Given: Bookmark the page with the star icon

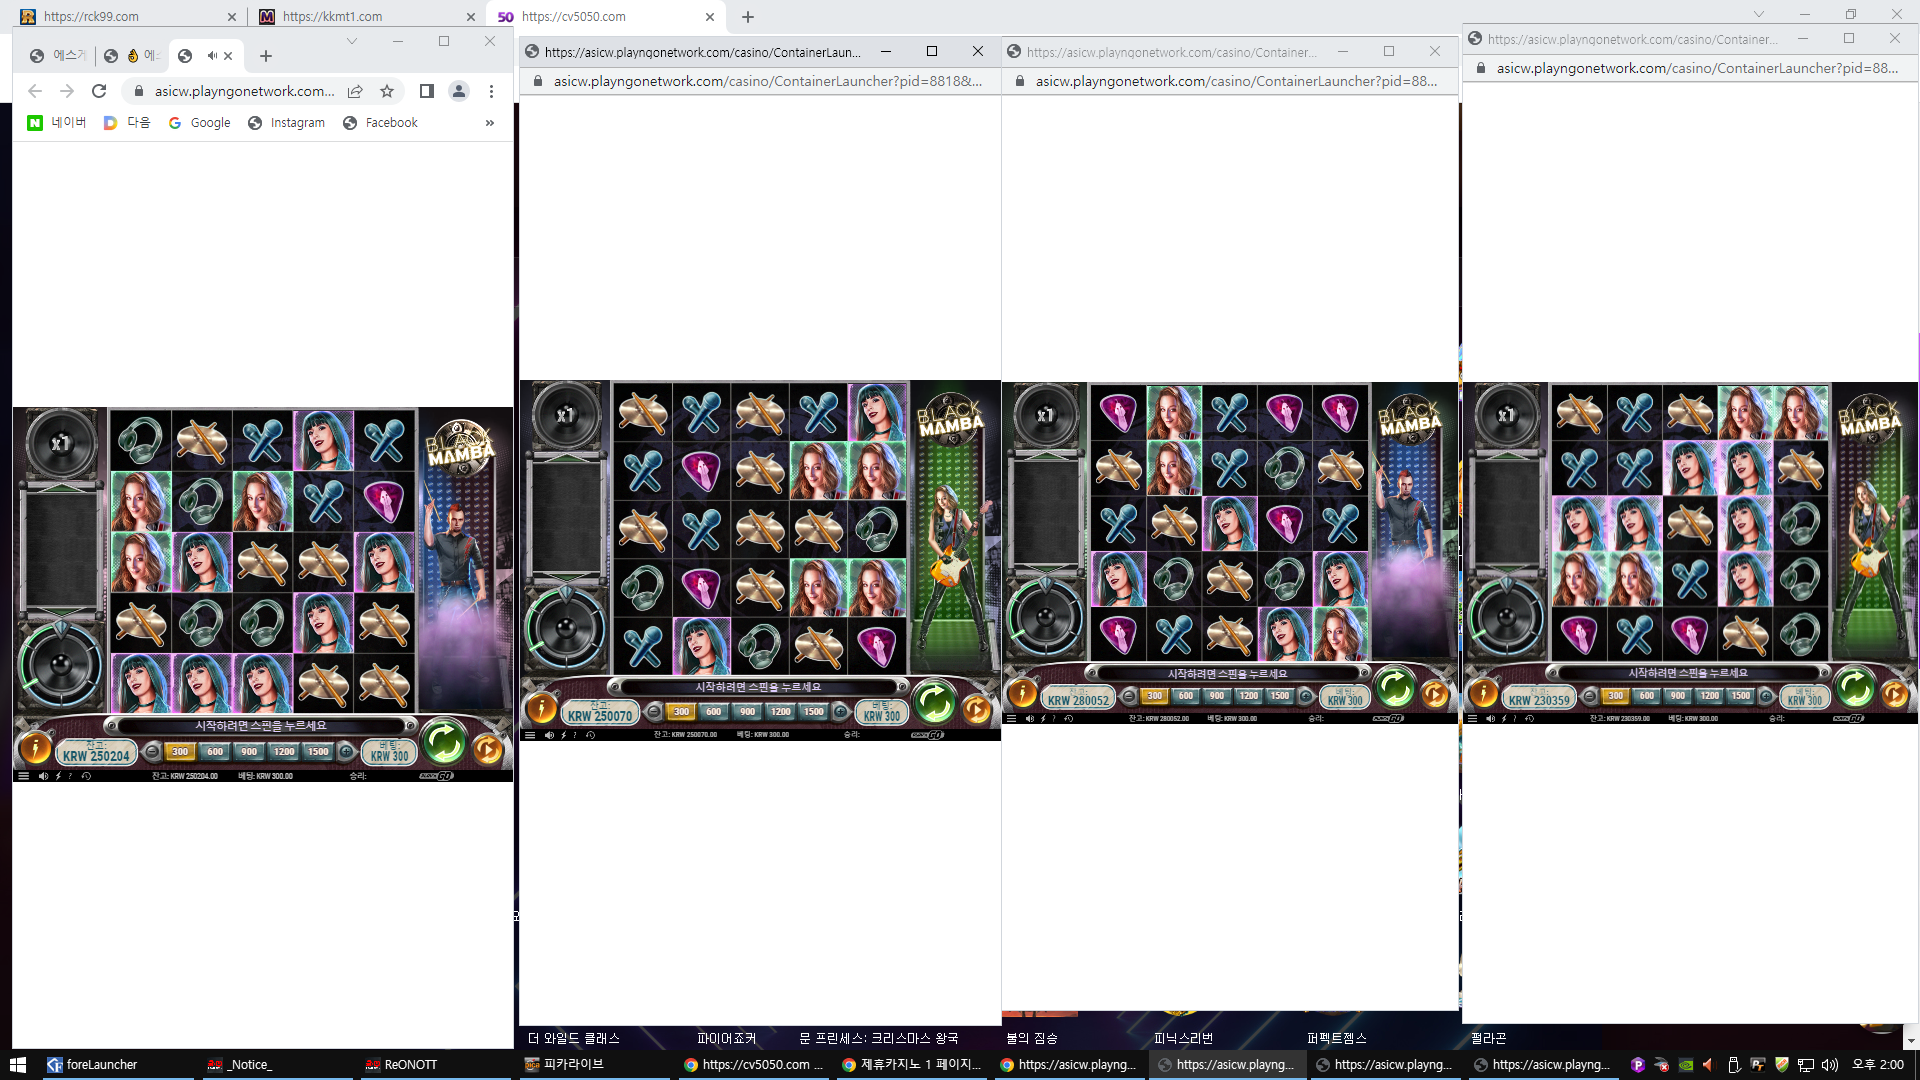Looking at the screenshot, I should (x=387, y=91).
